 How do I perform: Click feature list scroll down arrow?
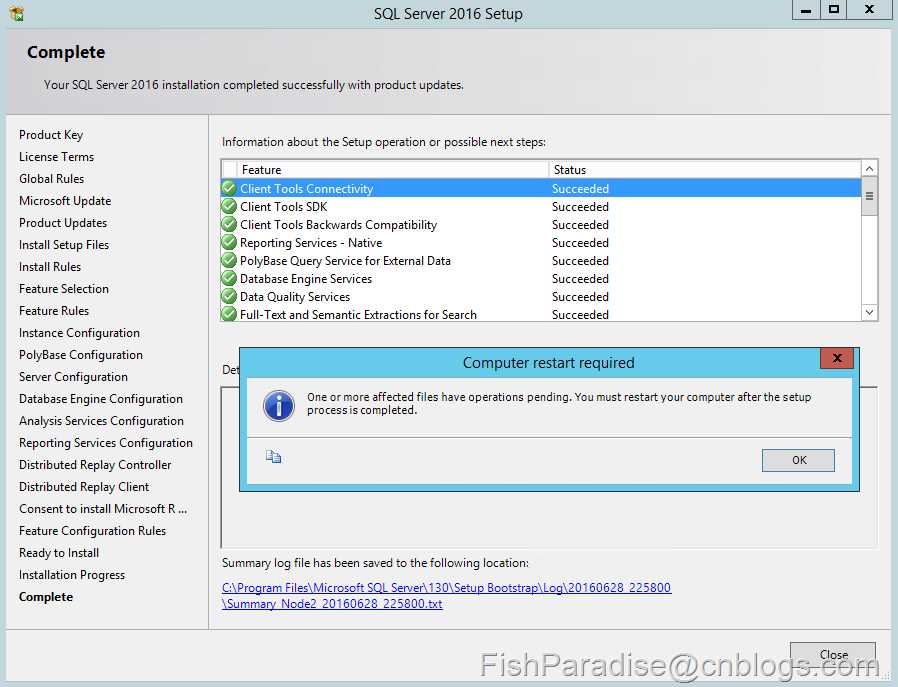(x=869, y=312)
